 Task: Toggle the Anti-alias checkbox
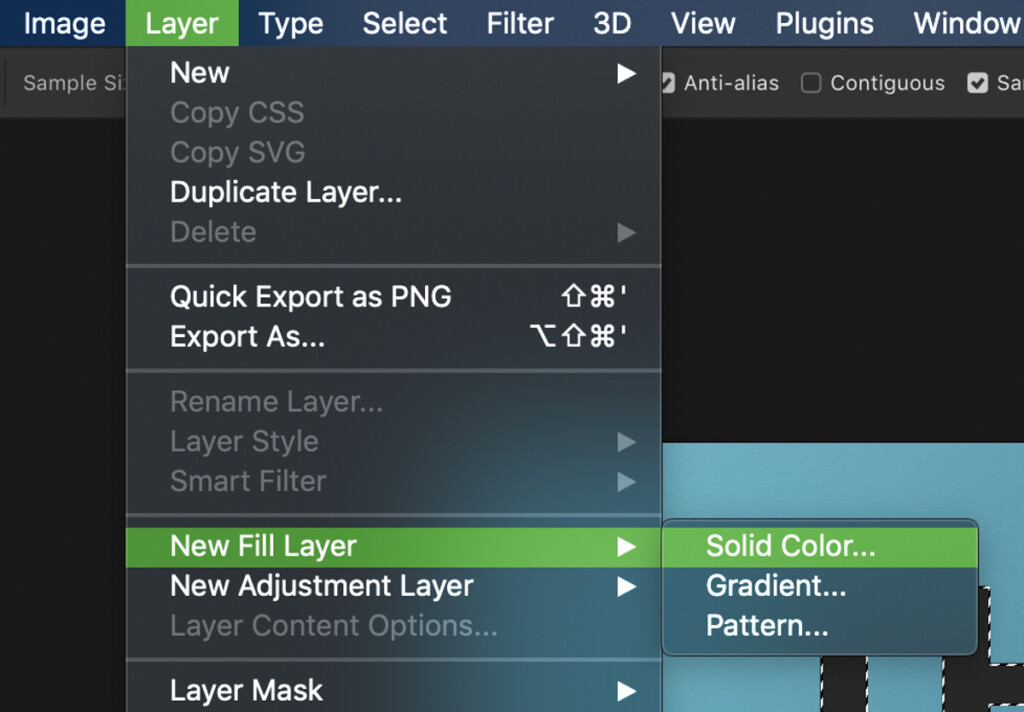[667, 84]
